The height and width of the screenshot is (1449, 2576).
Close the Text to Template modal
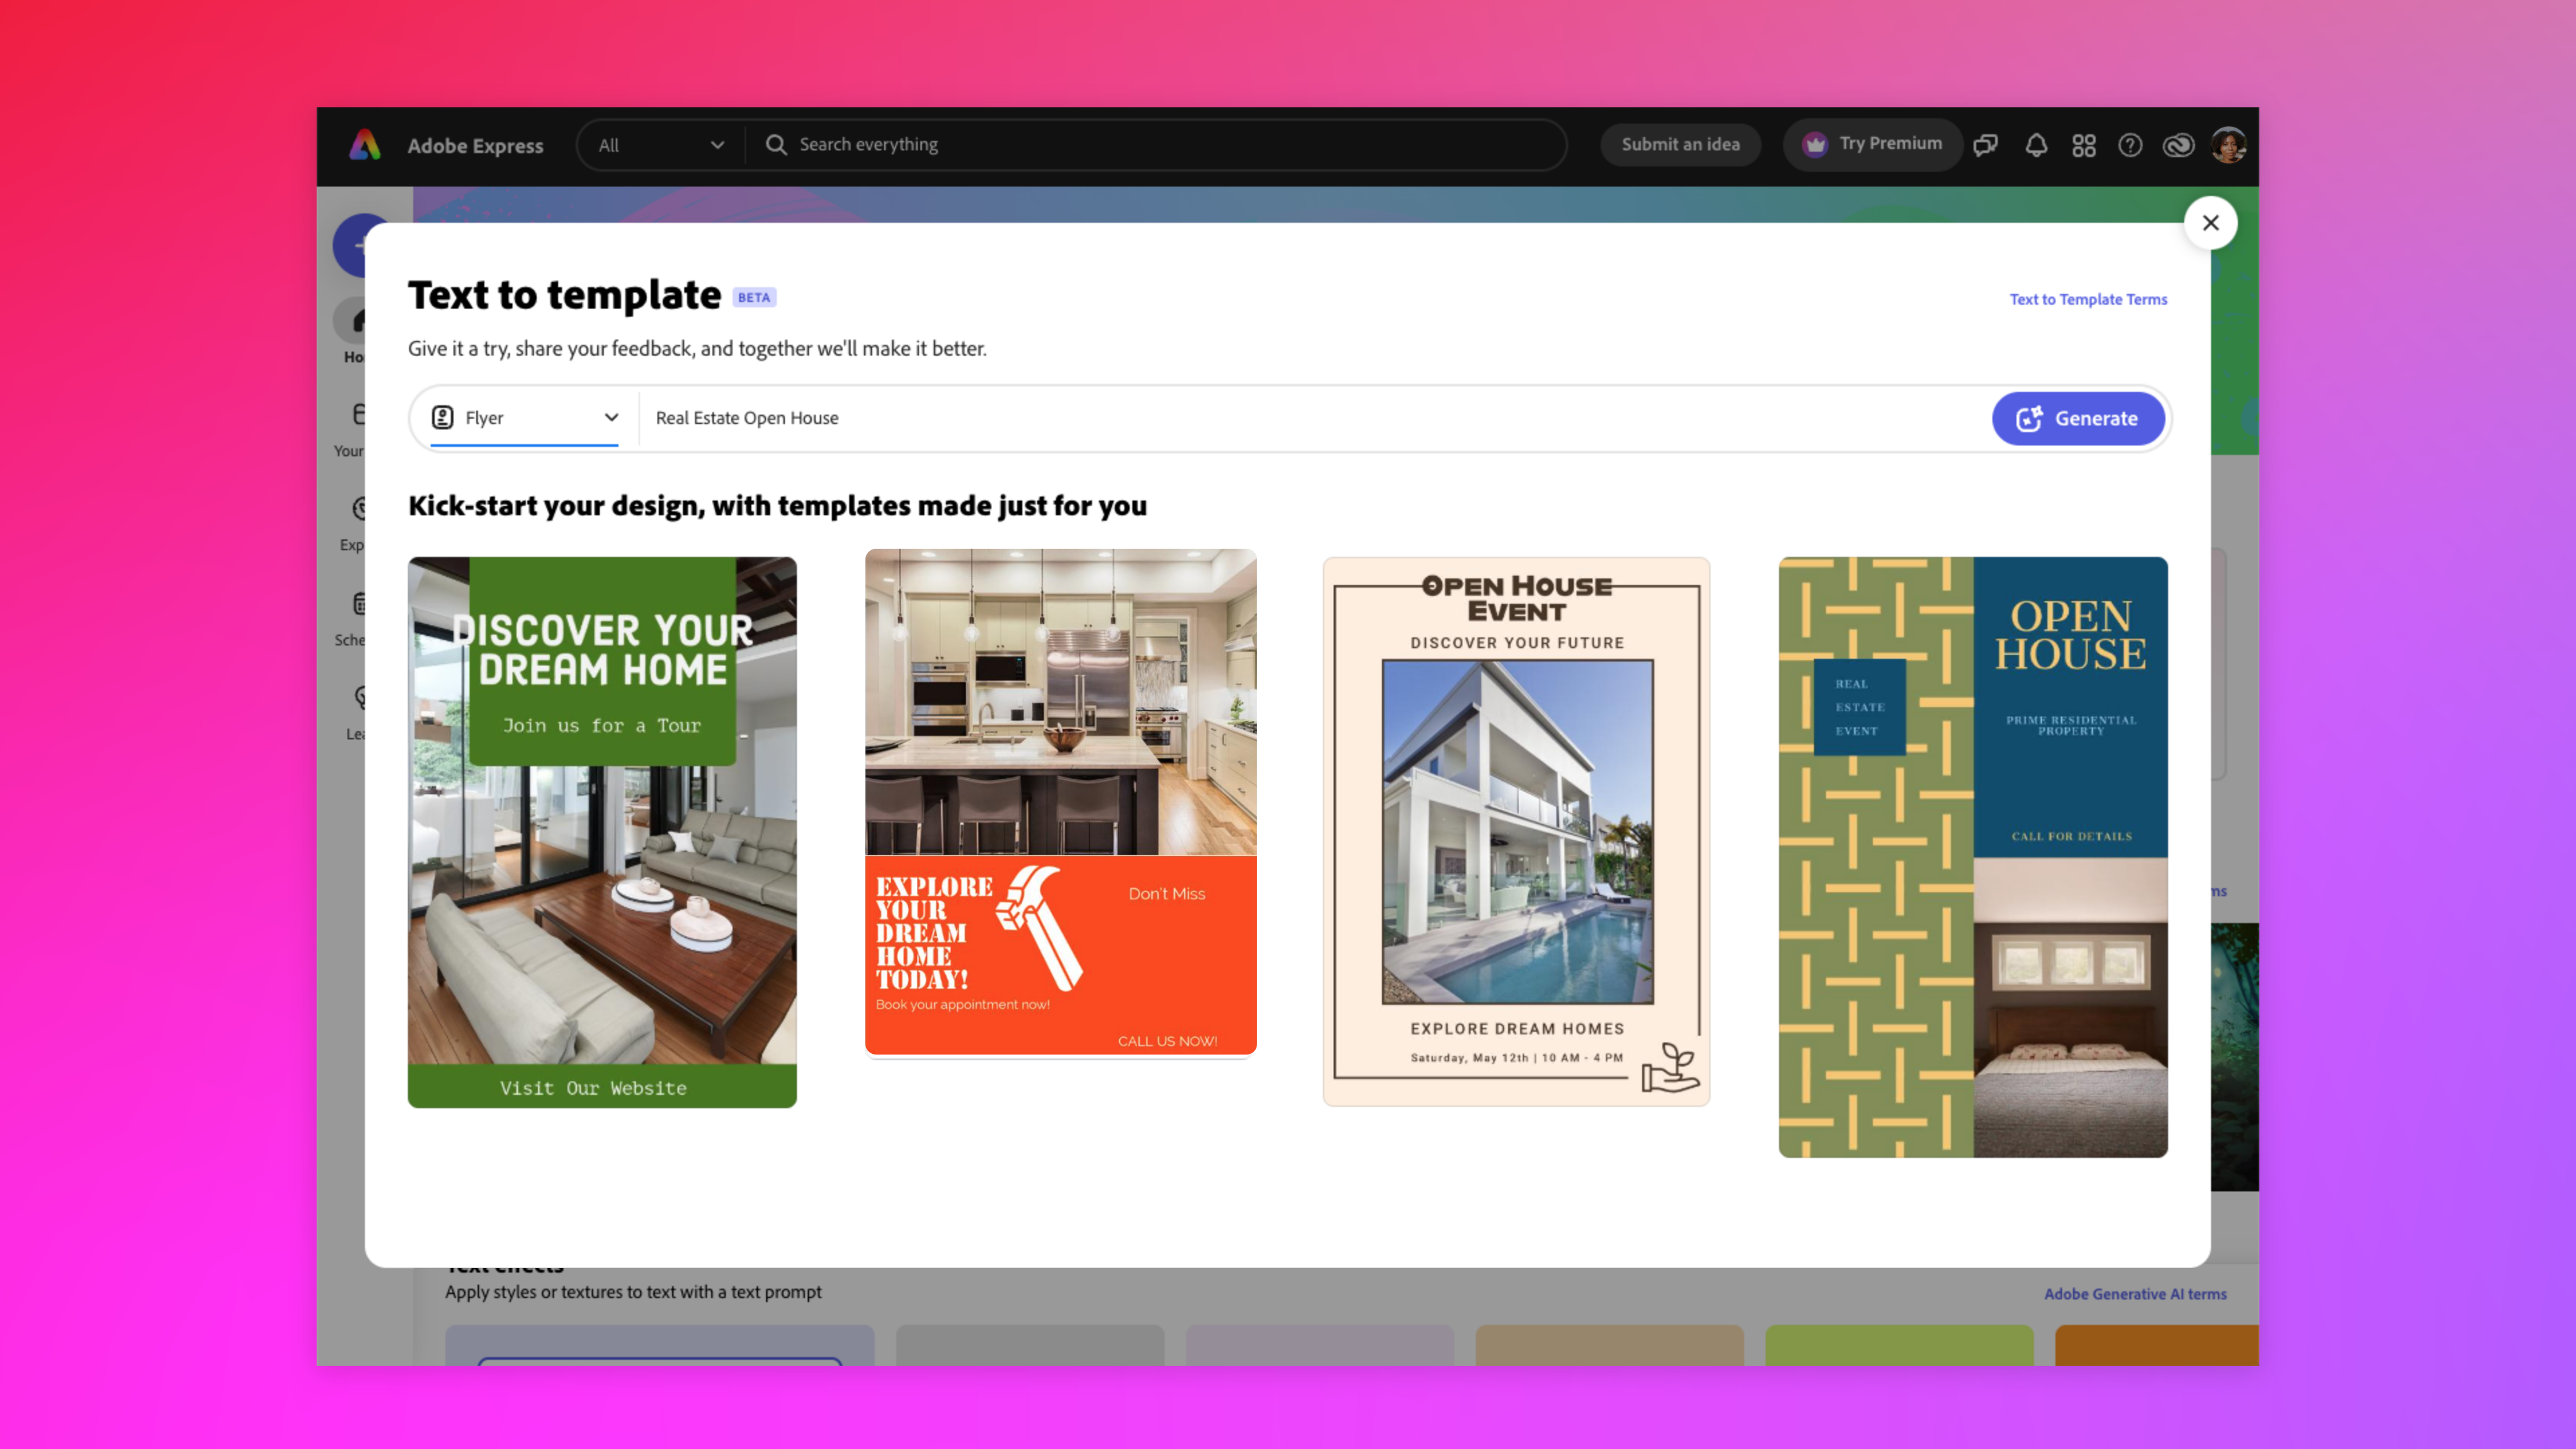[2210, 221]
